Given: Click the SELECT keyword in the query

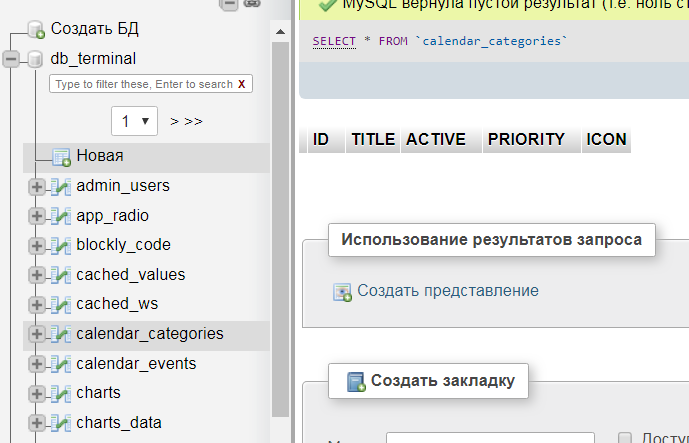Looking at the screenshot, I should coord(334,41).
